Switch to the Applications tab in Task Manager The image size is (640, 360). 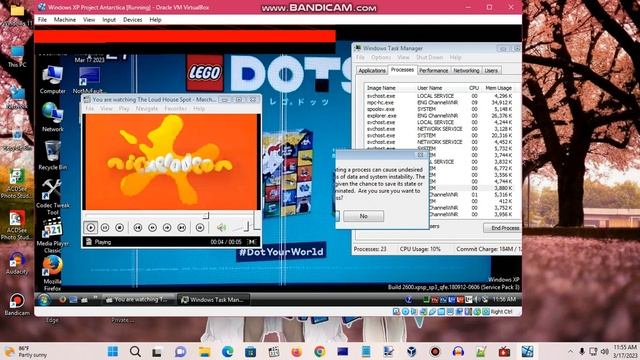[371, 71]
